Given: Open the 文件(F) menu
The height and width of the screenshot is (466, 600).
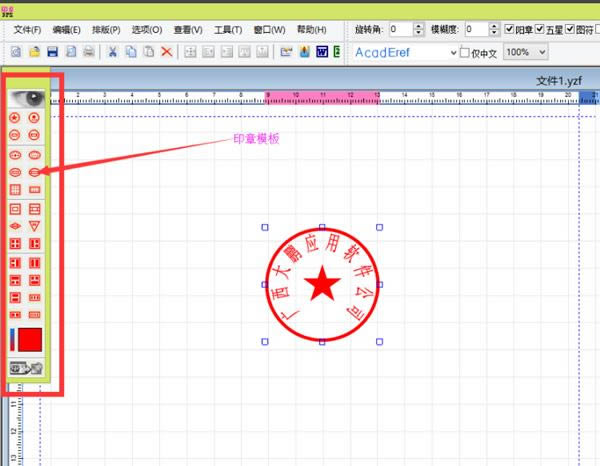Looking at the screenshot, I should [x=28, y=29].
